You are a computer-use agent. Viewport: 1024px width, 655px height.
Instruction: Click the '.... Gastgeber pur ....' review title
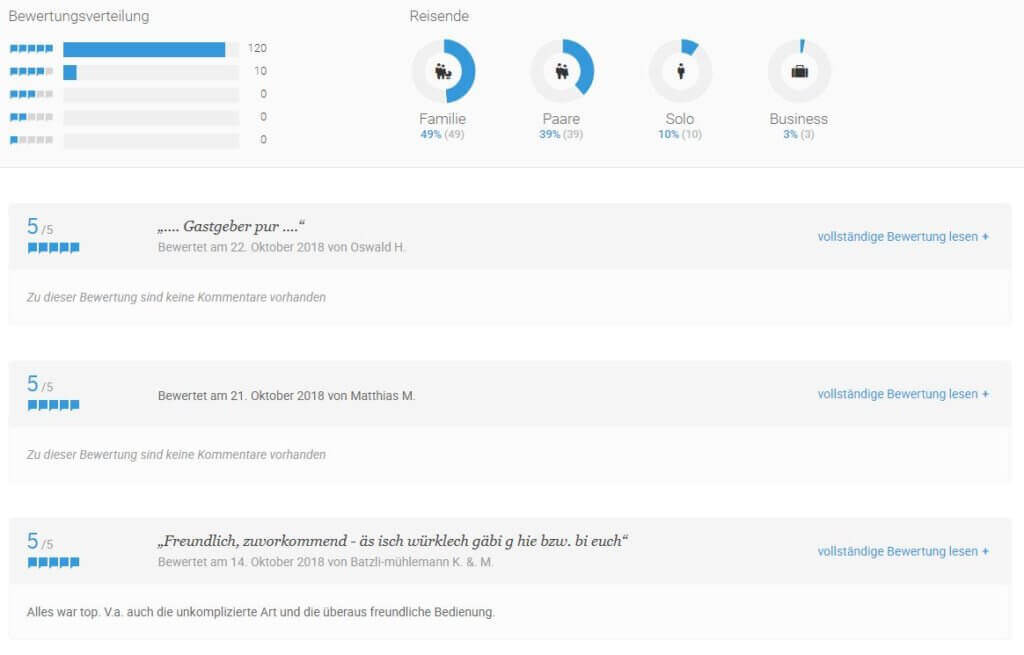click(x=231, y=226)
